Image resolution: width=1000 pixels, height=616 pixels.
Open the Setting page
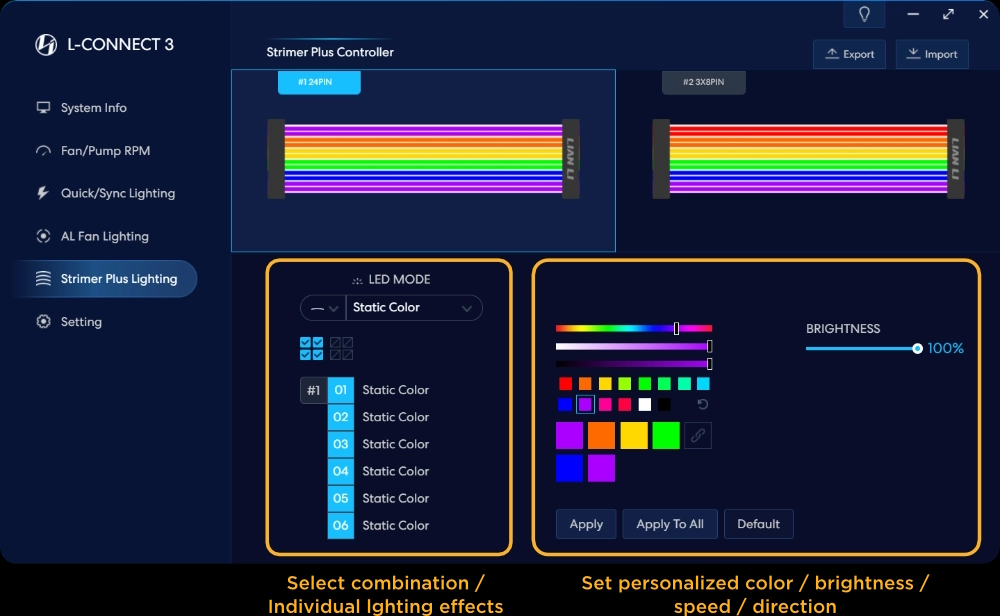[x=81, y=322]
